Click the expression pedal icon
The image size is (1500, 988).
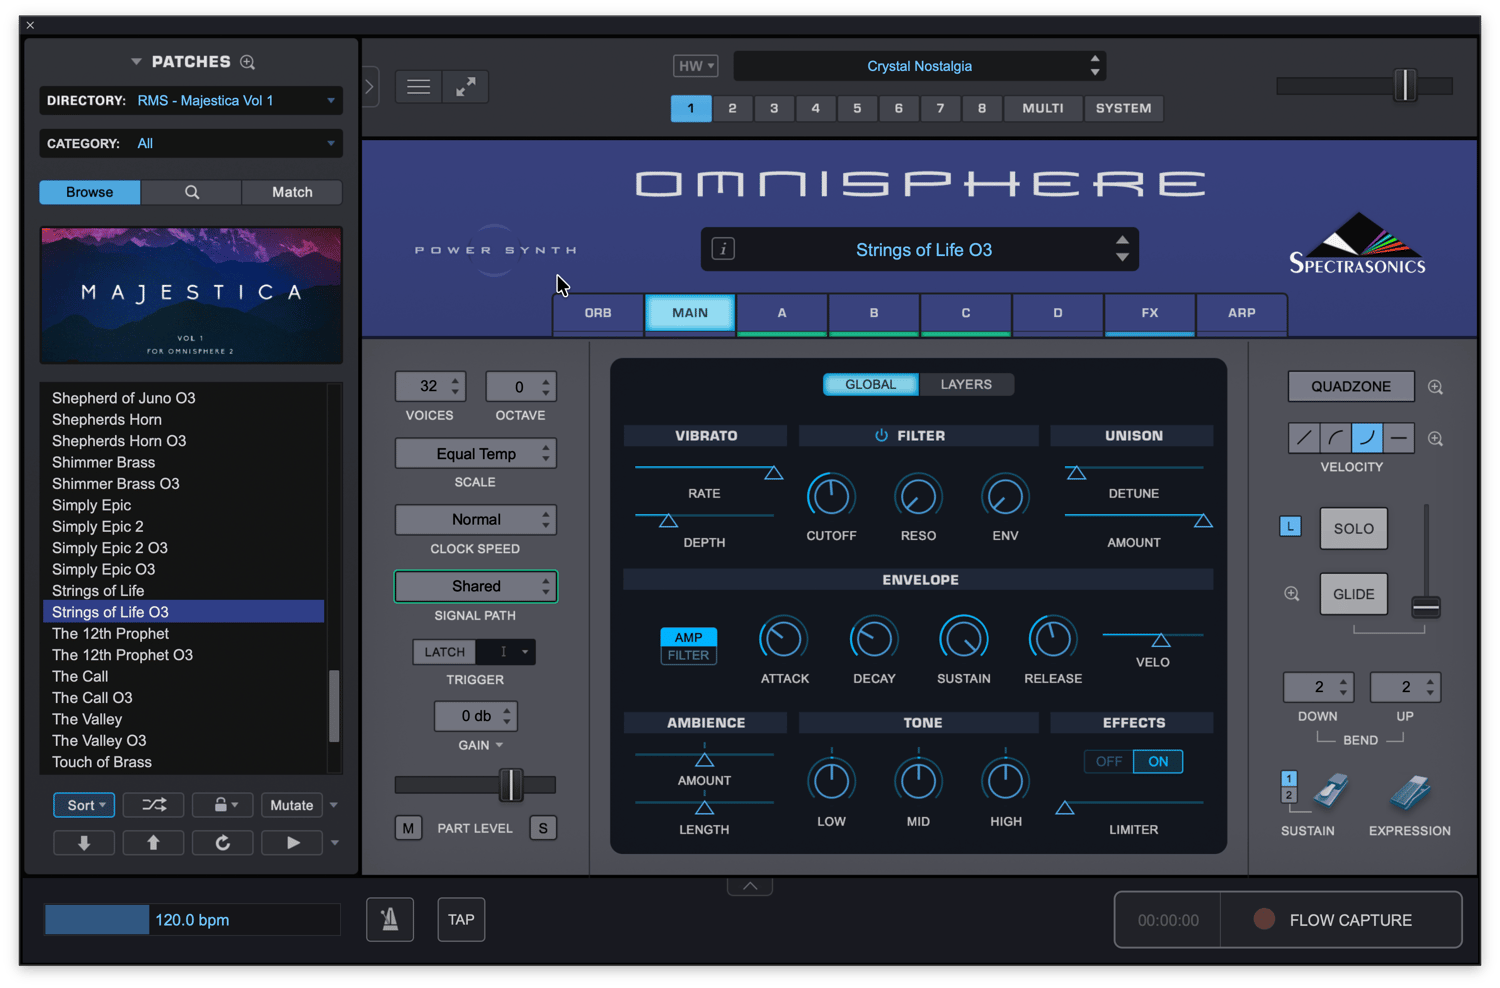(x=1410, y=792)
